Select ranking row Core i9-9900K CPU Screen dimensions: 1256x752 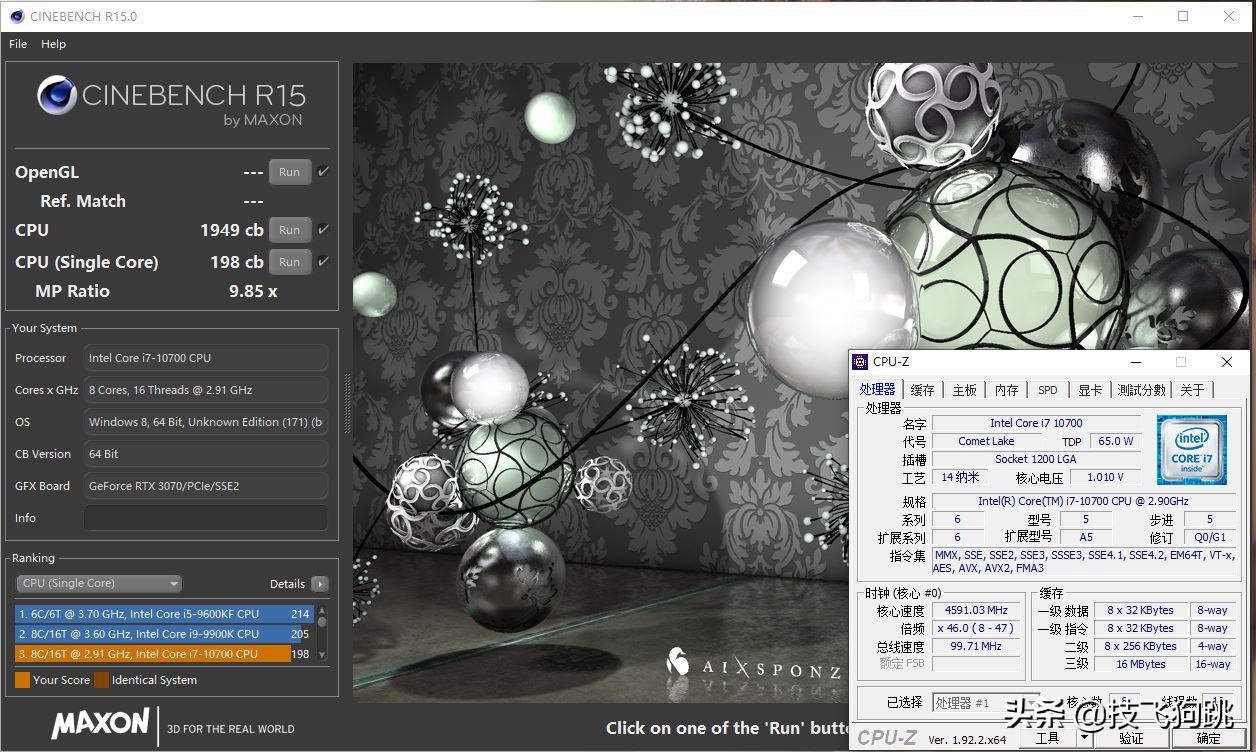tap(165, 634)
